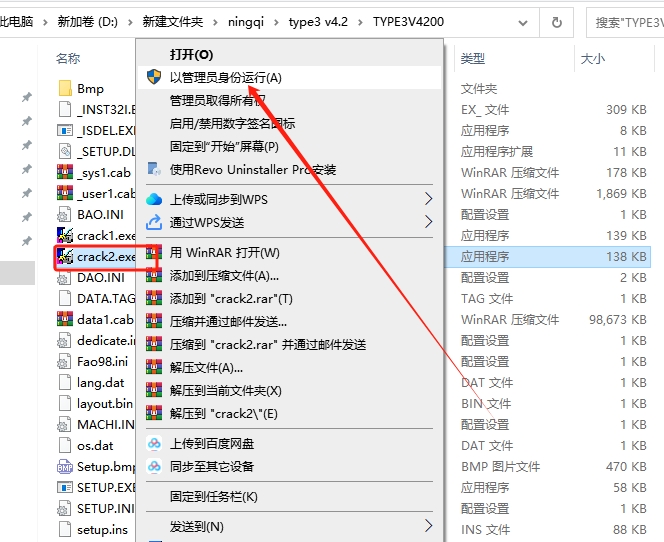Click the shield icon beside 以管理员身份运行
Image resolution: width=664 pixels, height=542 pixels.
coord(154,77)
